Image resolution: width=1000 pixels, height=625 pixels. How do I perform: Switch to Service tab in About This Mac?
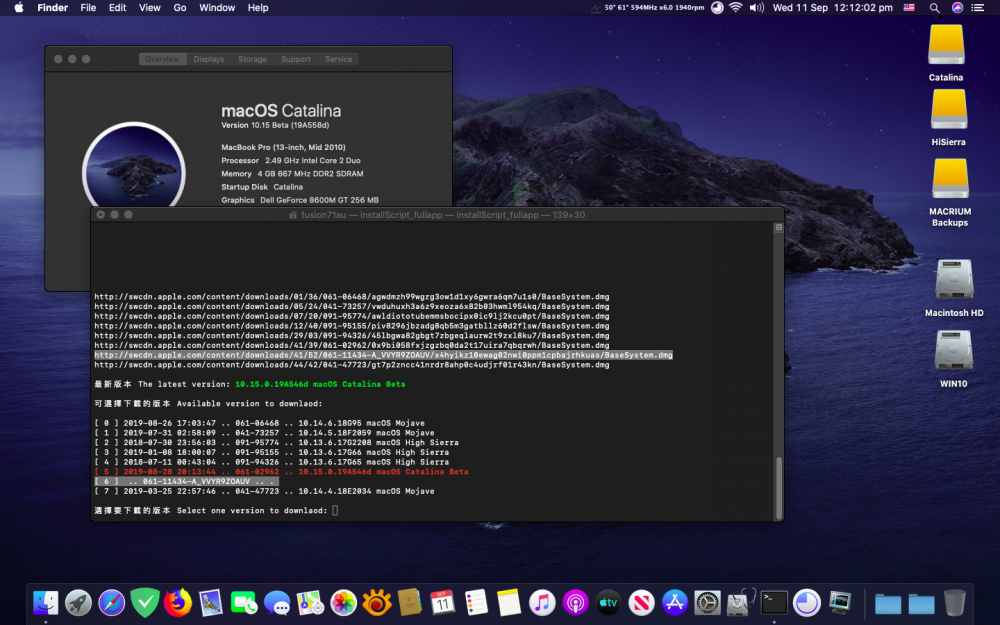click(339, 59)
